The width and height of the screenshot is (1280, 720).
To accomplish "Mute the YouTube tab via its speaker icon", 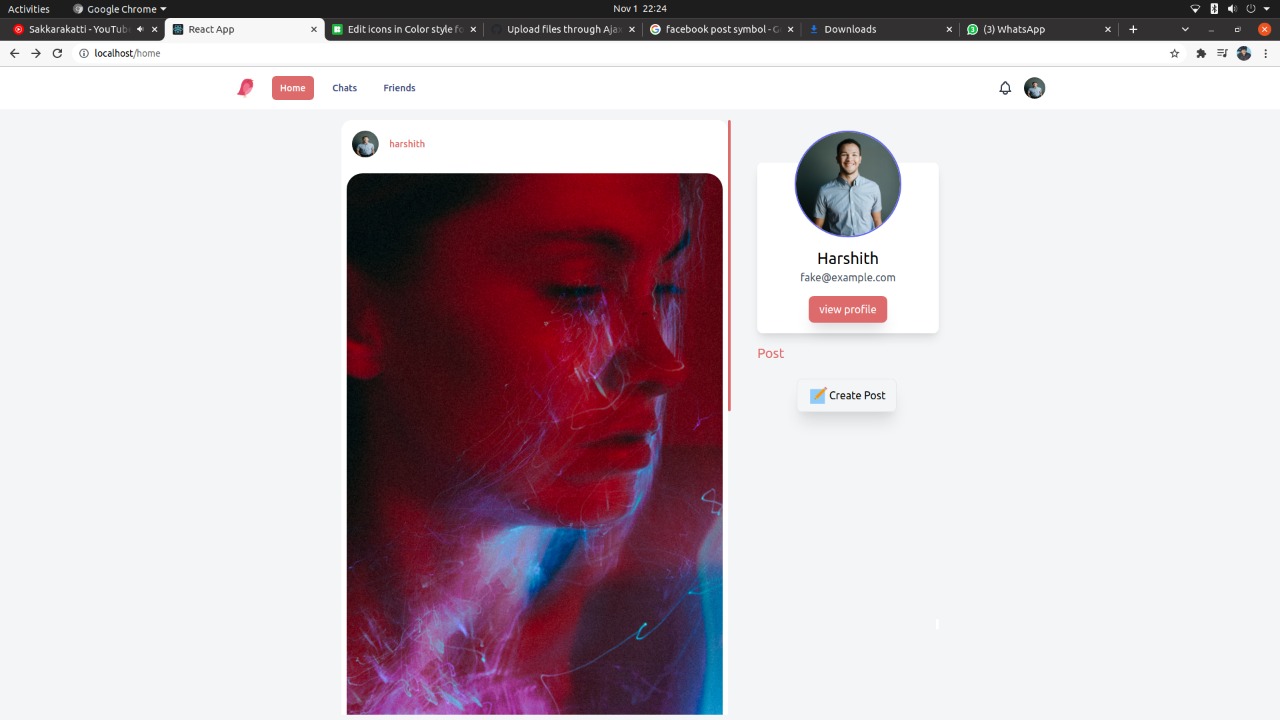I will [x=140, y=29].
